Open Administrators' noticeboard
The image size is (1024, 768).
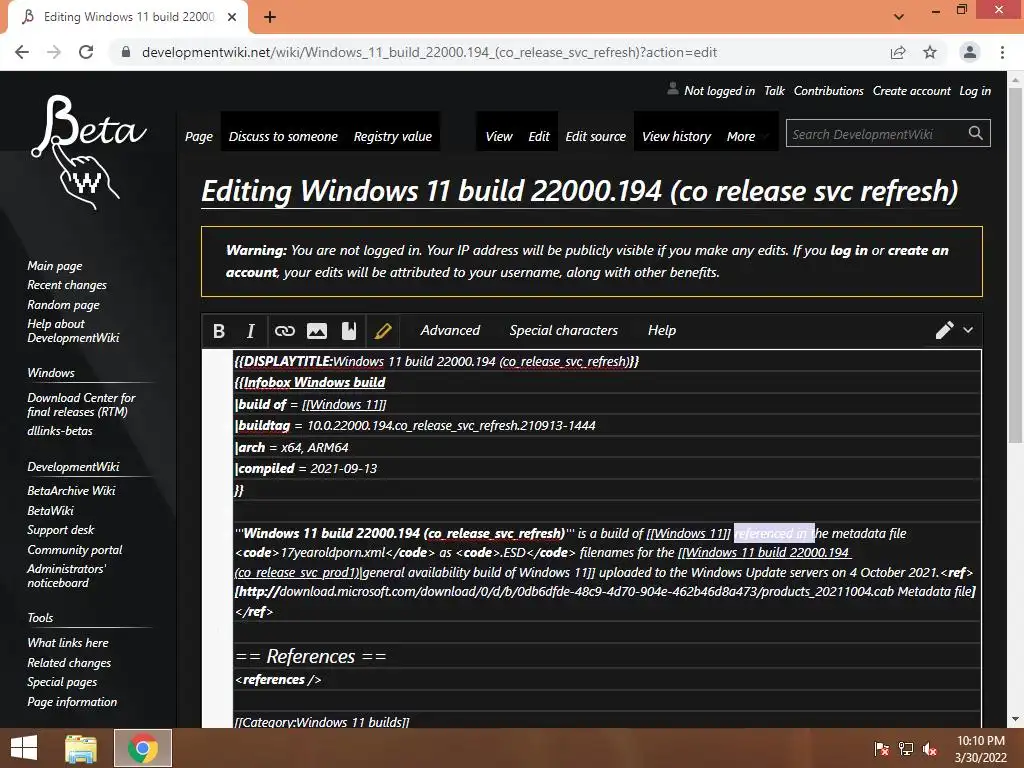pos(66,575)
